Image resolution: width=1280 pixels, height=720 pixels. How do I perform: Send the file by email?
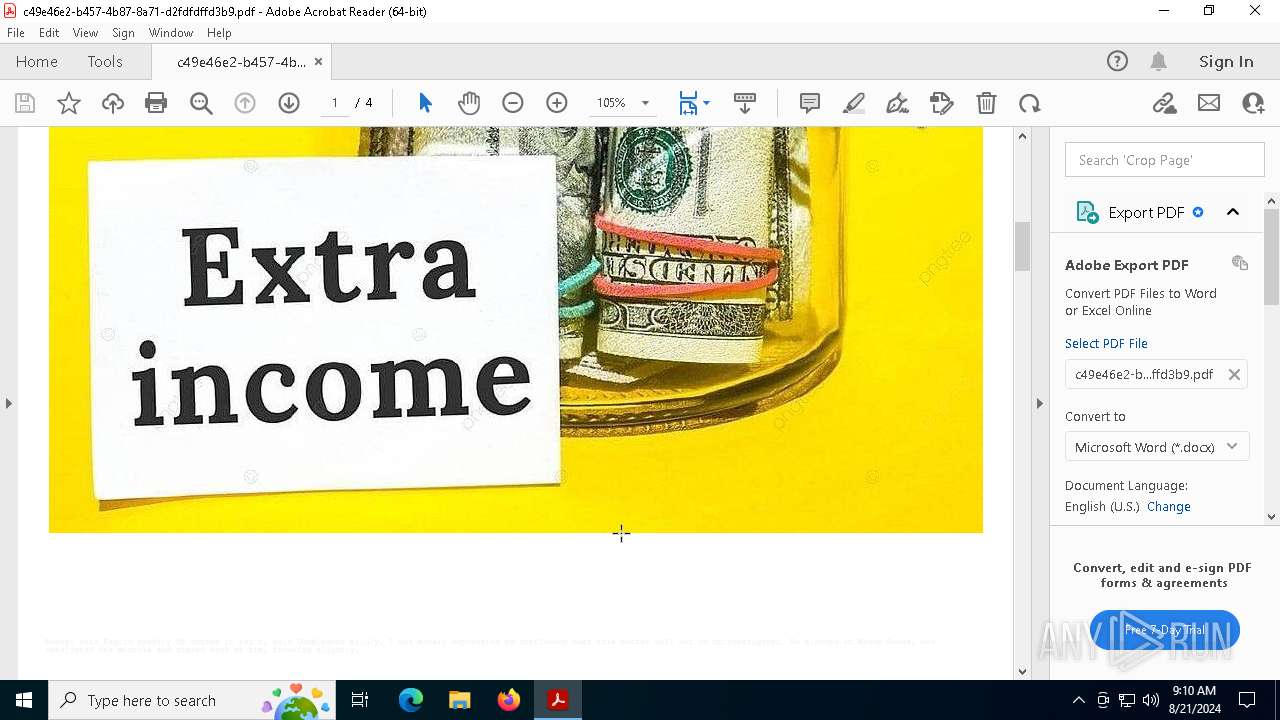[1209, 103]
